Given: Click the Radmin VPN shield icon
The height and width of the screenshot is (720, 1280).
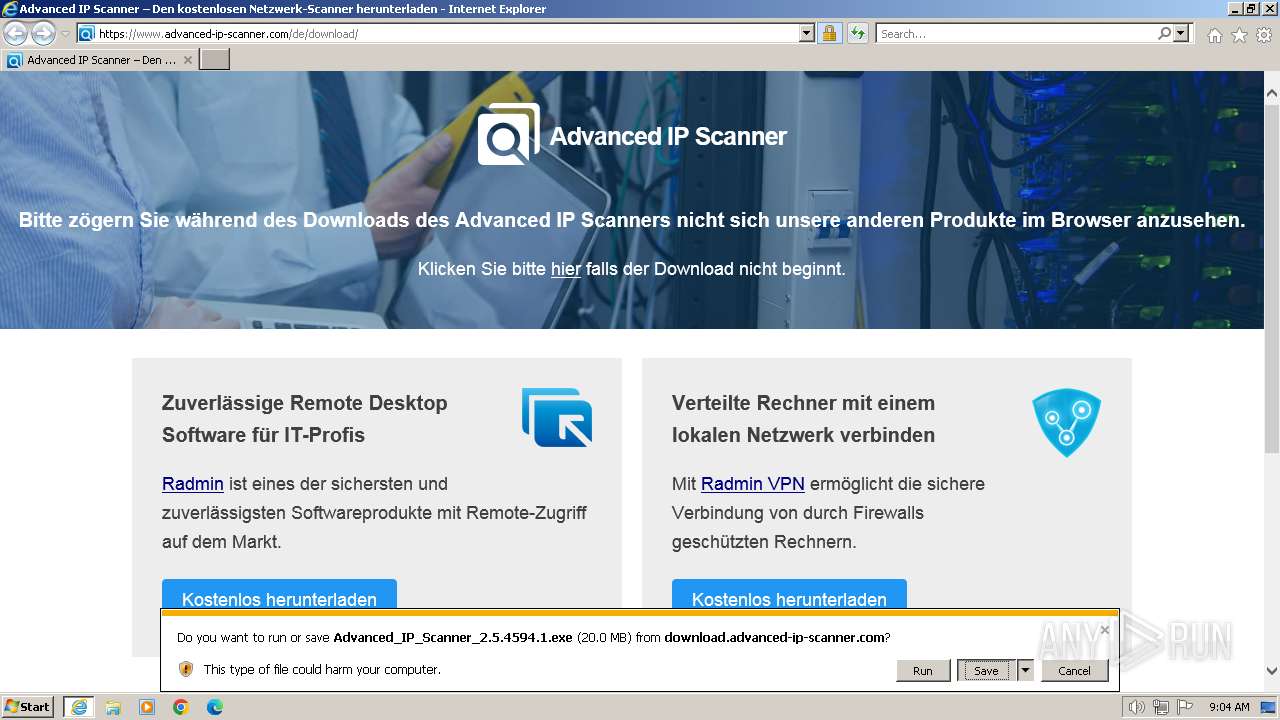Looking at the screenshot, I should pos(1066,423).
